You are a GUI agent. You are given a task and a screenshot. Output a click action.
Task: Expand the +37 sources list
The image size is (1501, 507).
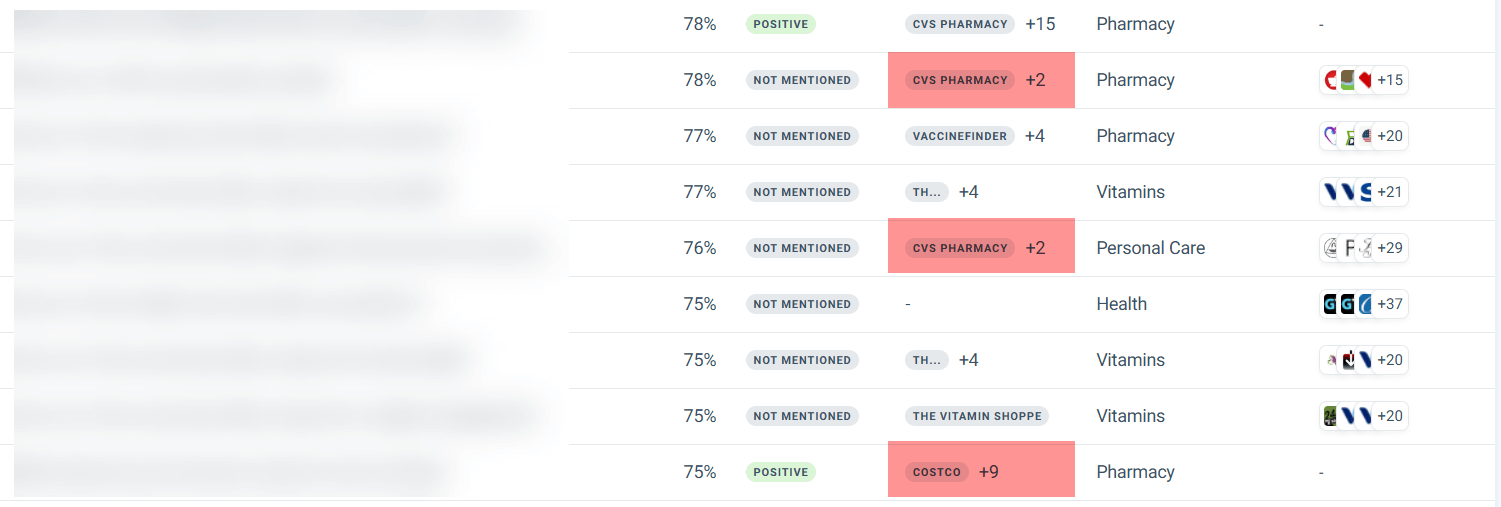[1390, 304]
